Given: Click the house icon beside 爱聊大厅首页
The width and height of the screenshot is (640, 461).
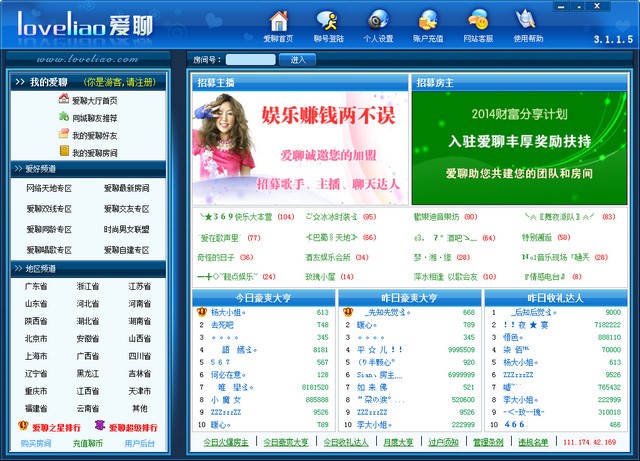Looking at the screenshot, I should (x=64, y=98).
